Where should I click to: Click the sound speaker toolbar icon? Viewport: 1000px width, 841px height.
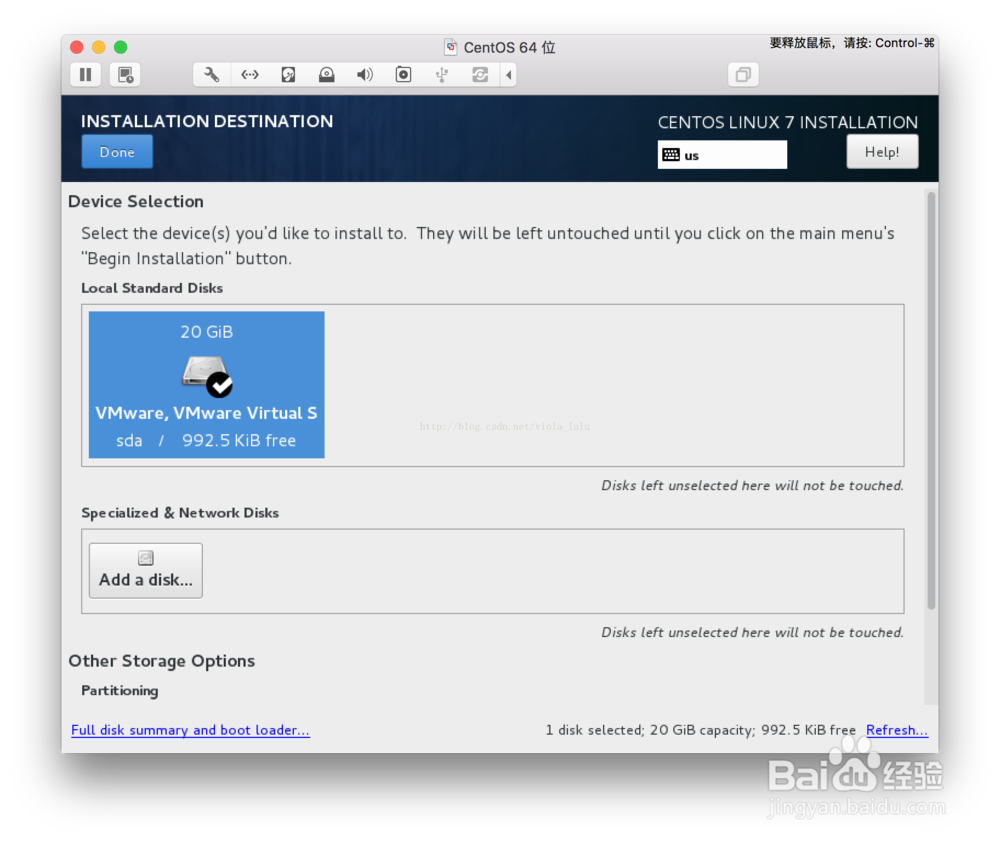(365, 75)
